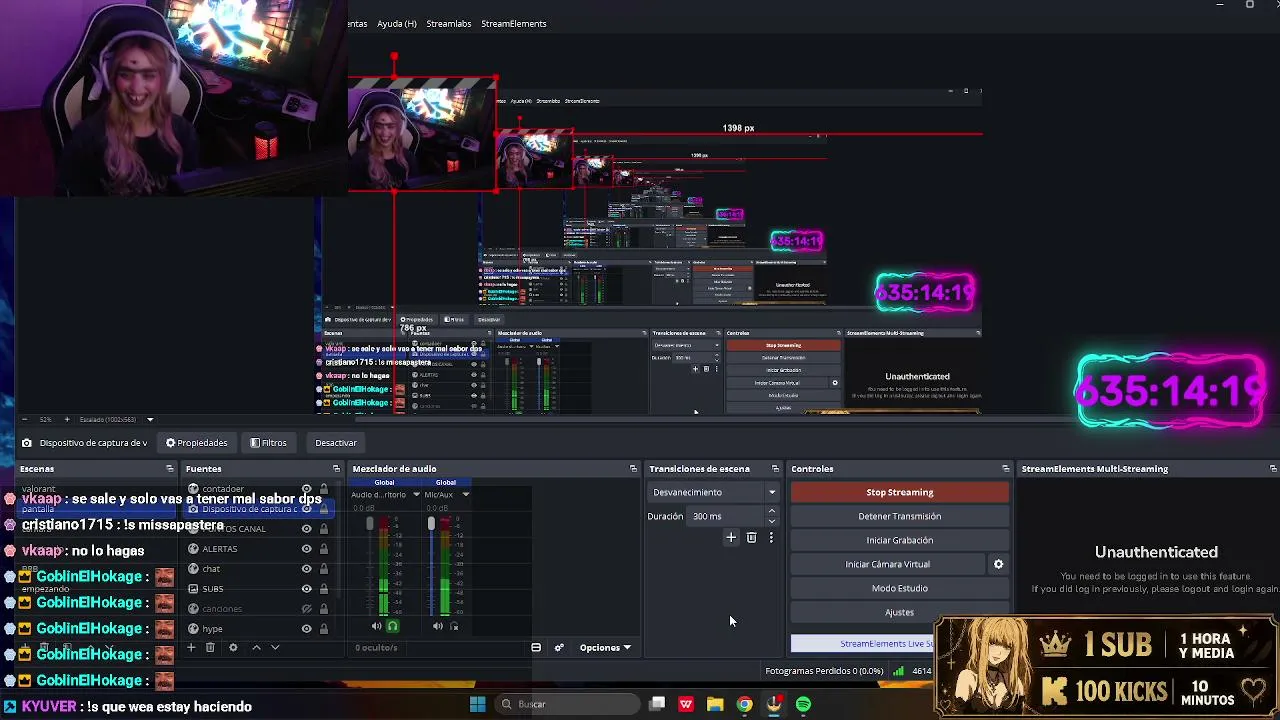Open the Desvanecimiento transition dropdown
The height and width of the screenshot is (720, 1280).
(x=714, y=492)
